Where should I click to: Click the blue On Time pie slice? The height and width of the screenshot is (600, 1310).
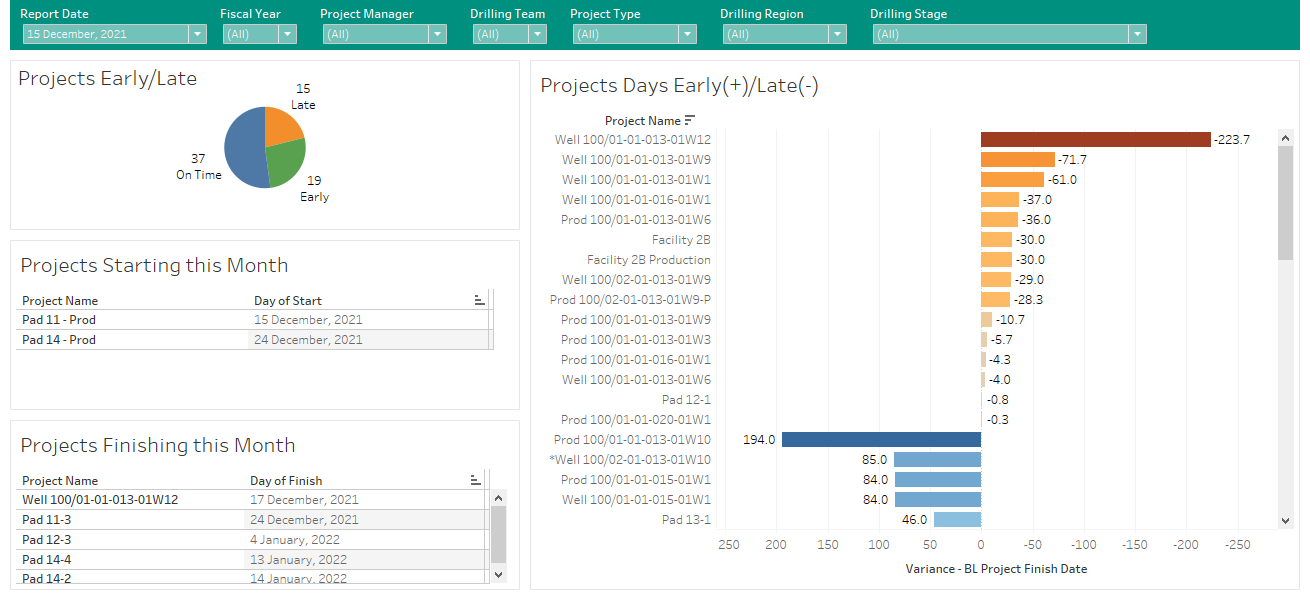tap(243, 150)
